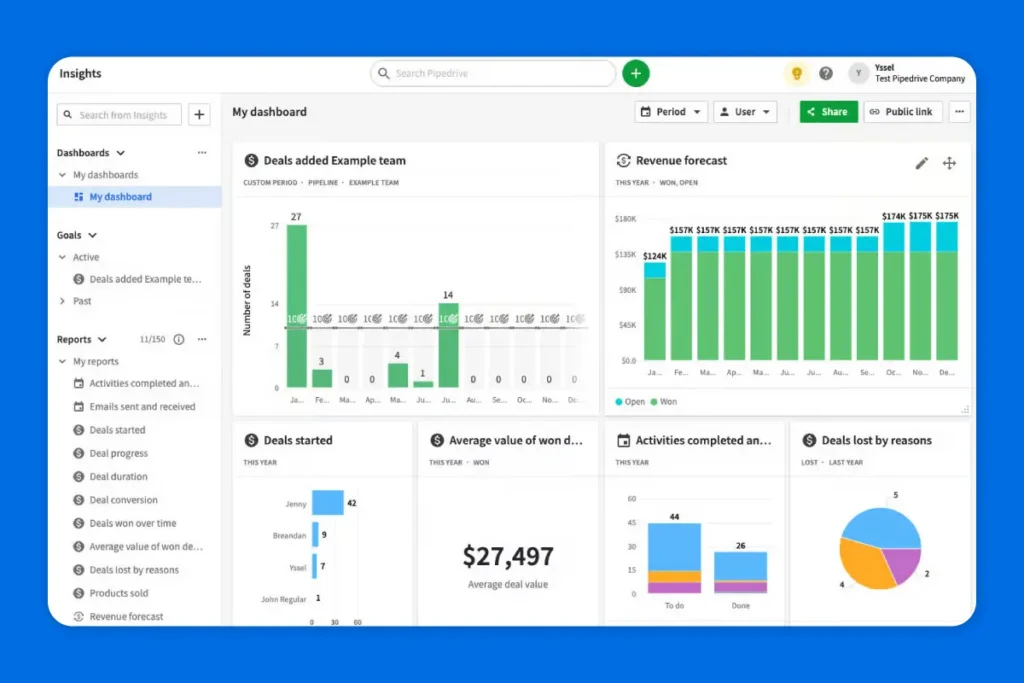Click the dollar icon on Deals added card
The image size is (1024, 683).
tap(251, 161)
